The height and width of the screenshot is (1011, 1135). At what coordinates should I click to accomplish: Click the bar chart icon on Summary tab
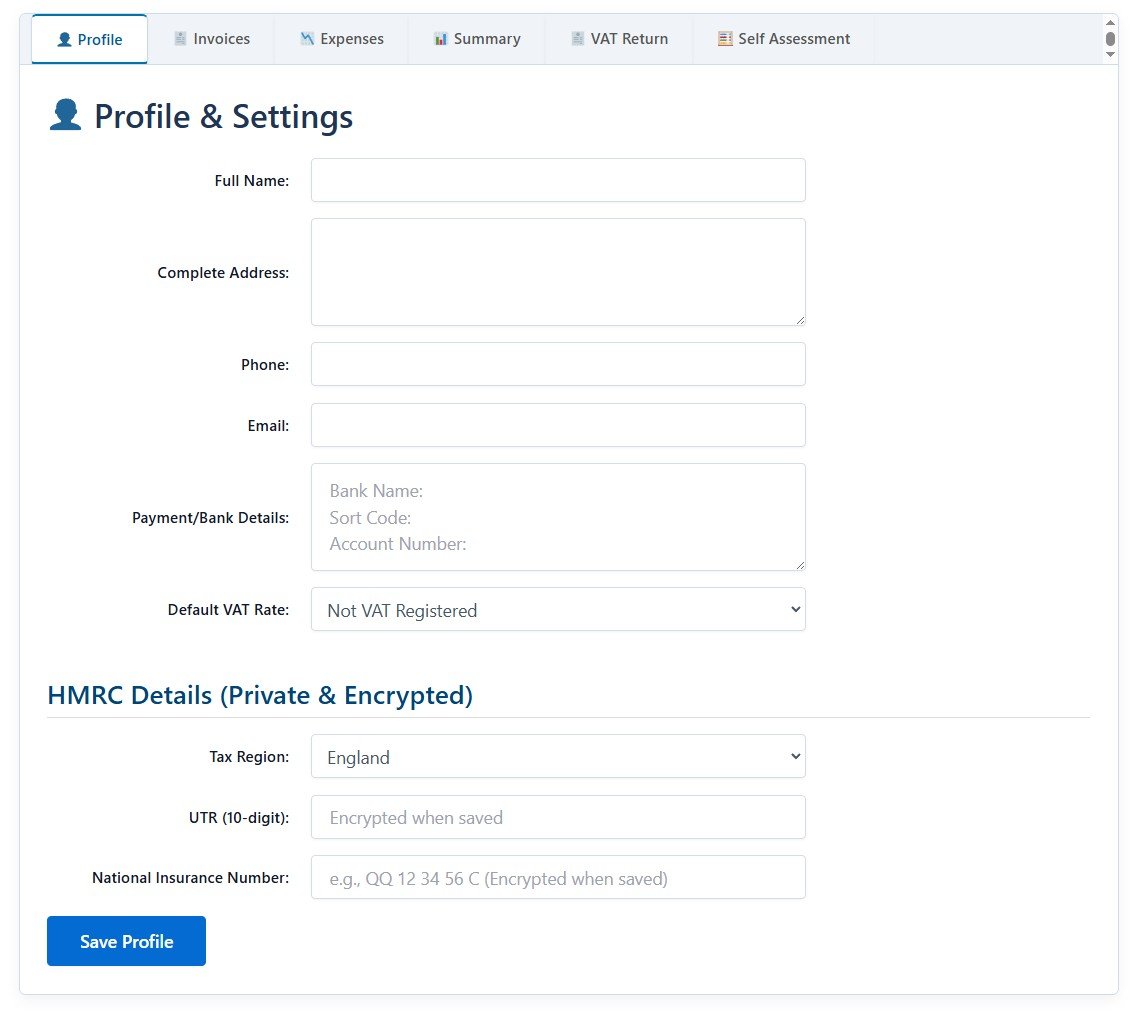[441, 38]
